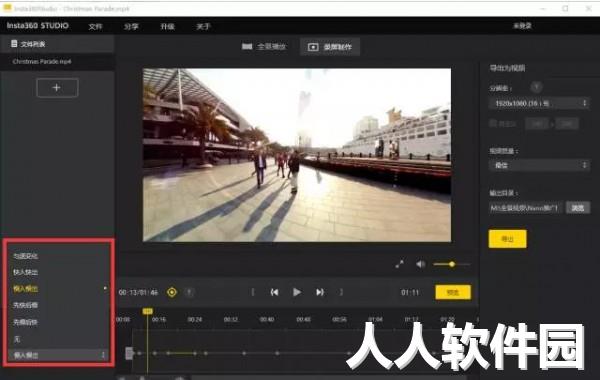Image resolution: width=600 pixels, height=380 pixels.
Task: Click the yellow keyframe add icon
Action: coord(172,292)
